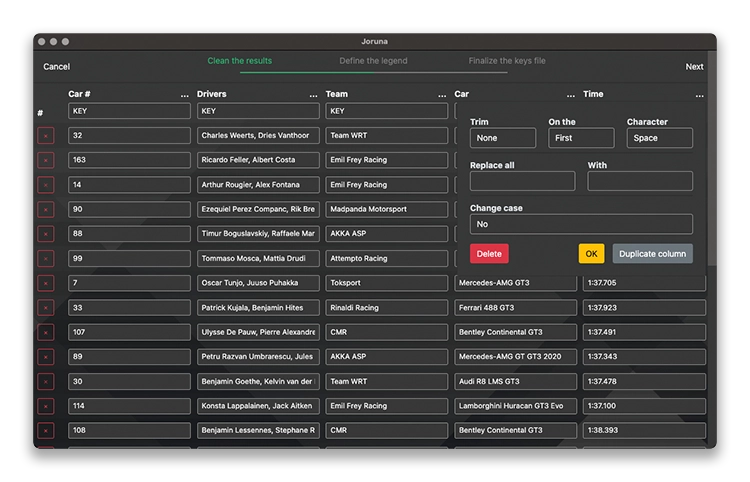Open the Change case dropdown
The height and width of the screenshot is (482, 750).
580,224
